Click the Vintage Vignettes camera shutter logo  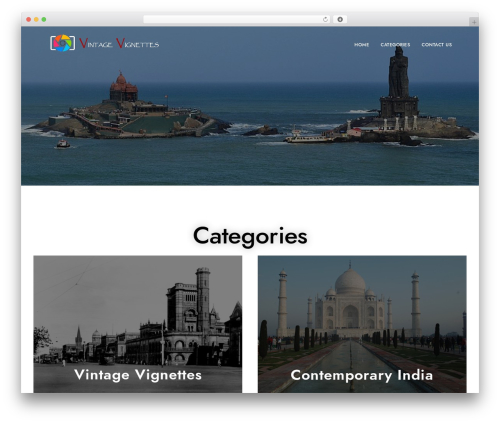point(62,43)
